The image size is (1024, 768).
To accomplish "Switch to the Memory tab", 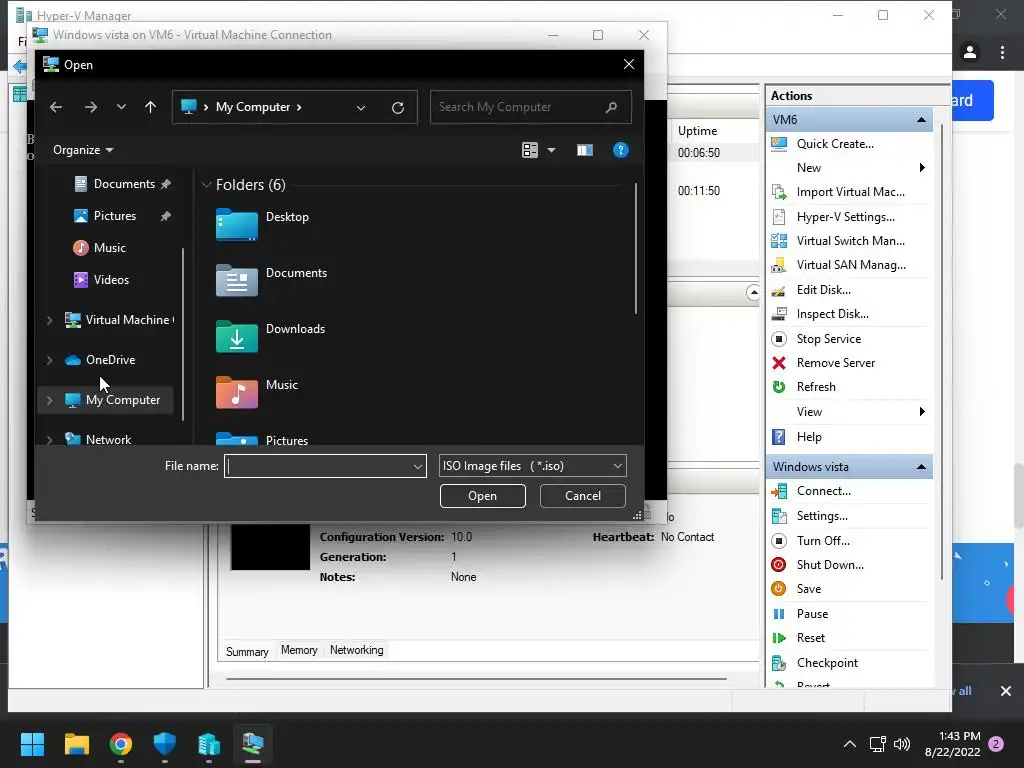I will tap(299, 650).
